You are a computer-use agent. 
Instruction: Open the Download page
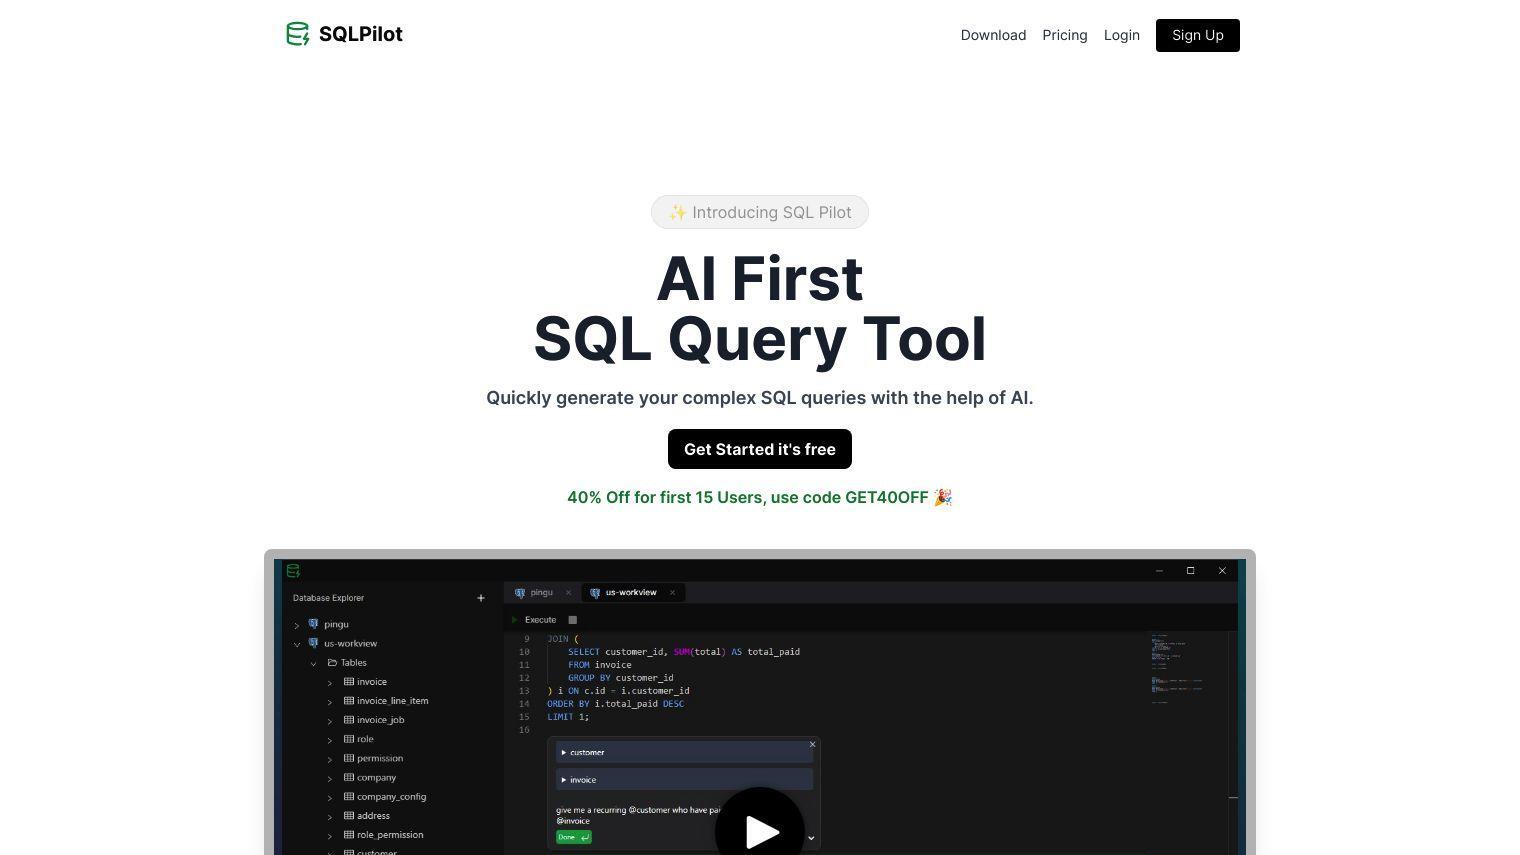[993, 35]
